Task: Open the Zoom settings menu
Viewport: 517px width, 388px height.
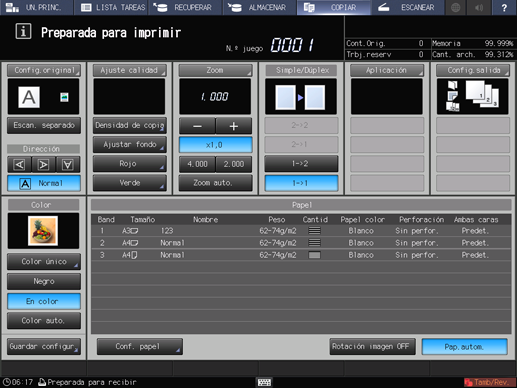Action: click(x=215, y=70)
